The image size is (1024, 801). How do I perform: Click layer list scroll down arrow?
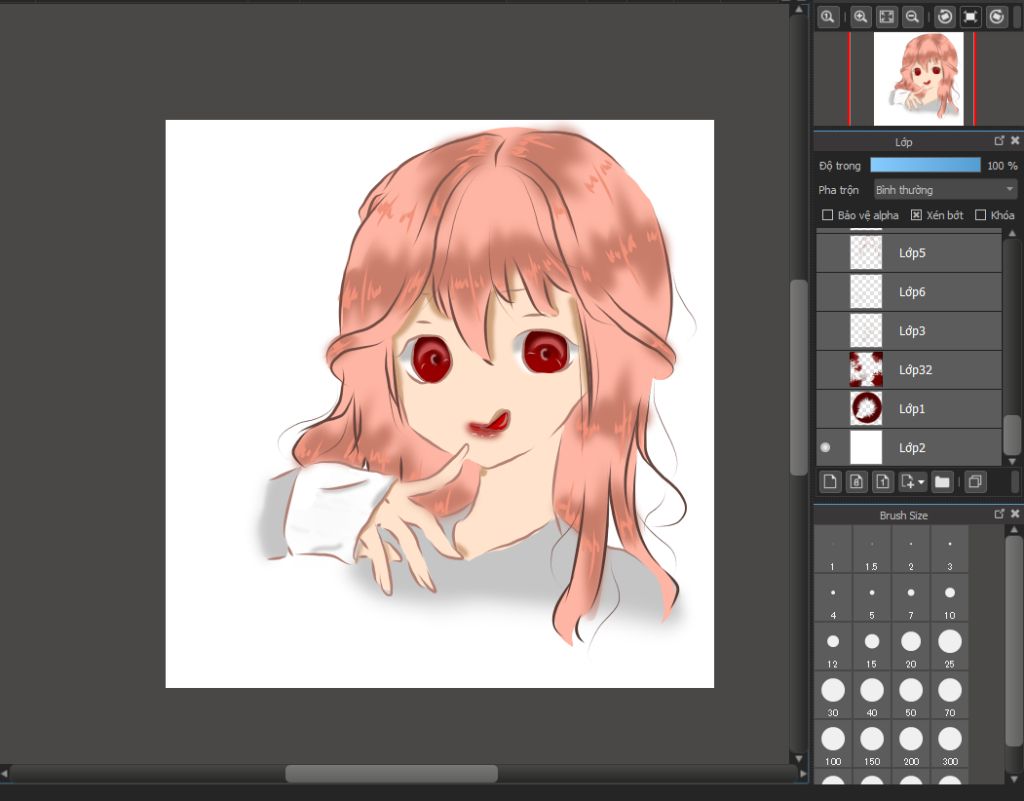(x=1012, y=461)
